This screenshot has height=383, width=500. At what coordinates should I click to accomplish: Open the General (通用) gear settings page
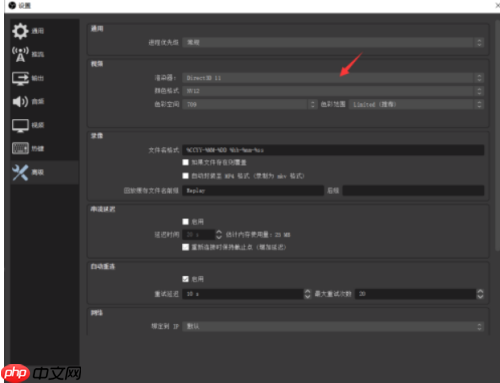click(x=28, y=31)
